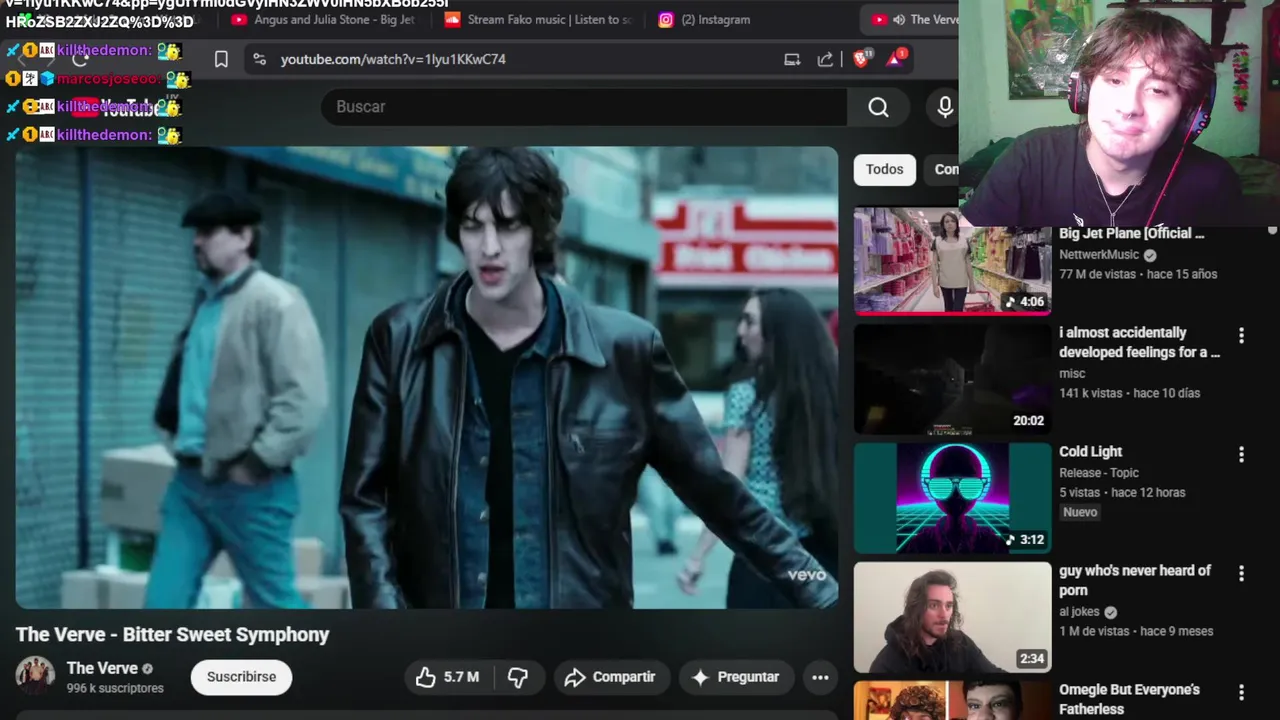Image resolution: width=1280 pixels, height=720 pixels.
Task: Click the Instagram favicon on its tab
Action: point(666,19)
